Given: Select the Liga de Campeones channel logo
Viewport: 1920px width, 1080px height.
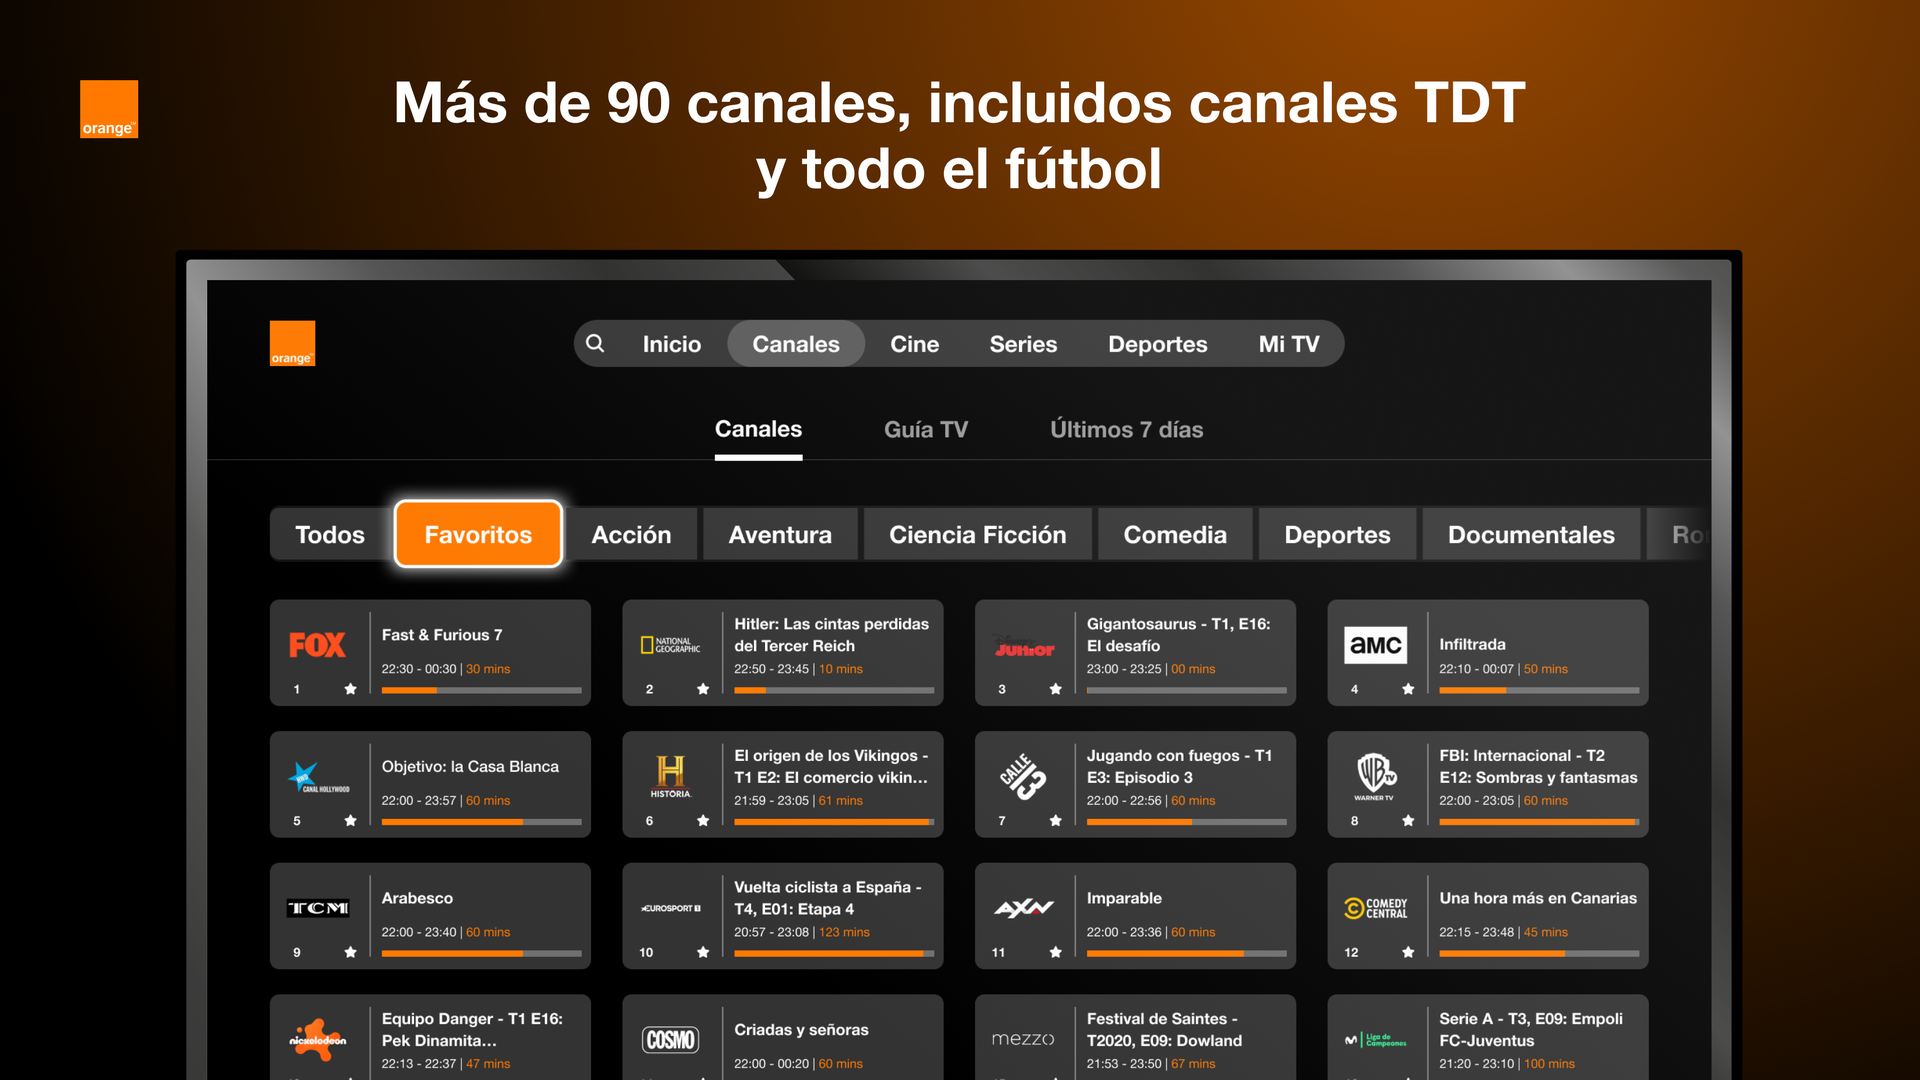Looking at the screenshot, I should point(1376,1040).
